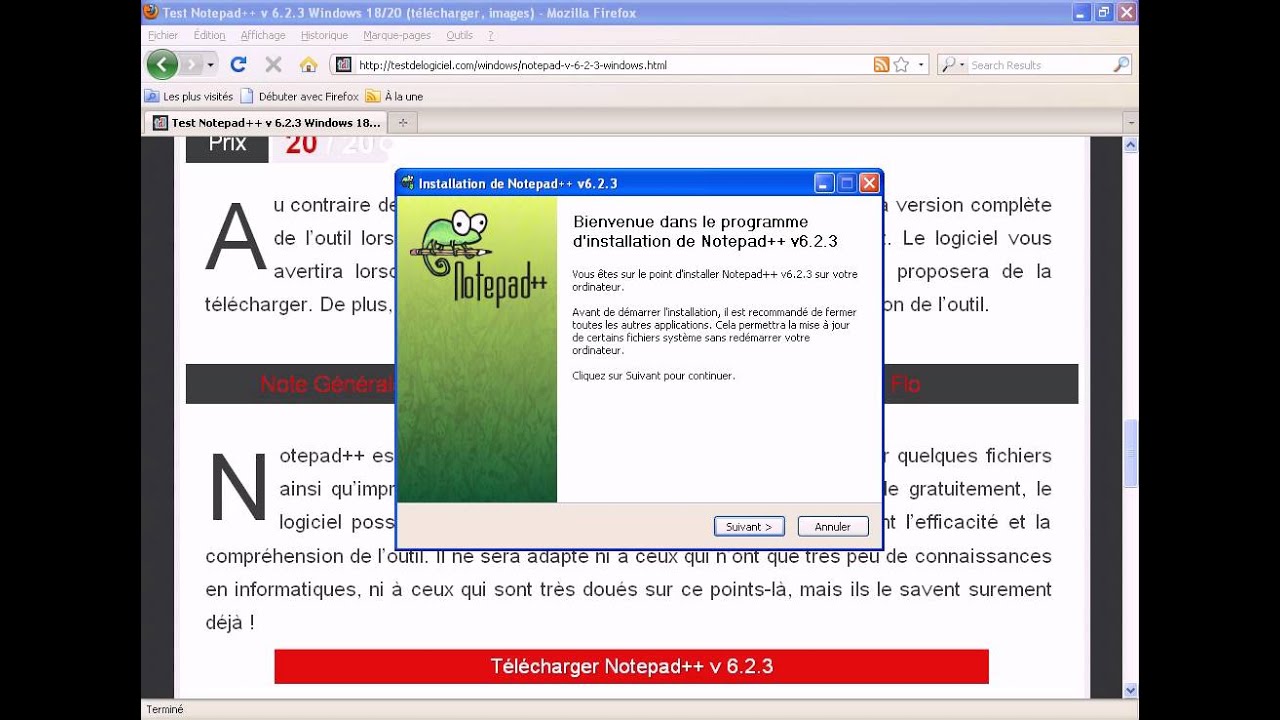Image resolution: width=1280 pixels, height=720 pixels.
Task: Open the list all tabs dropdown
Action: pos(1131,122)
